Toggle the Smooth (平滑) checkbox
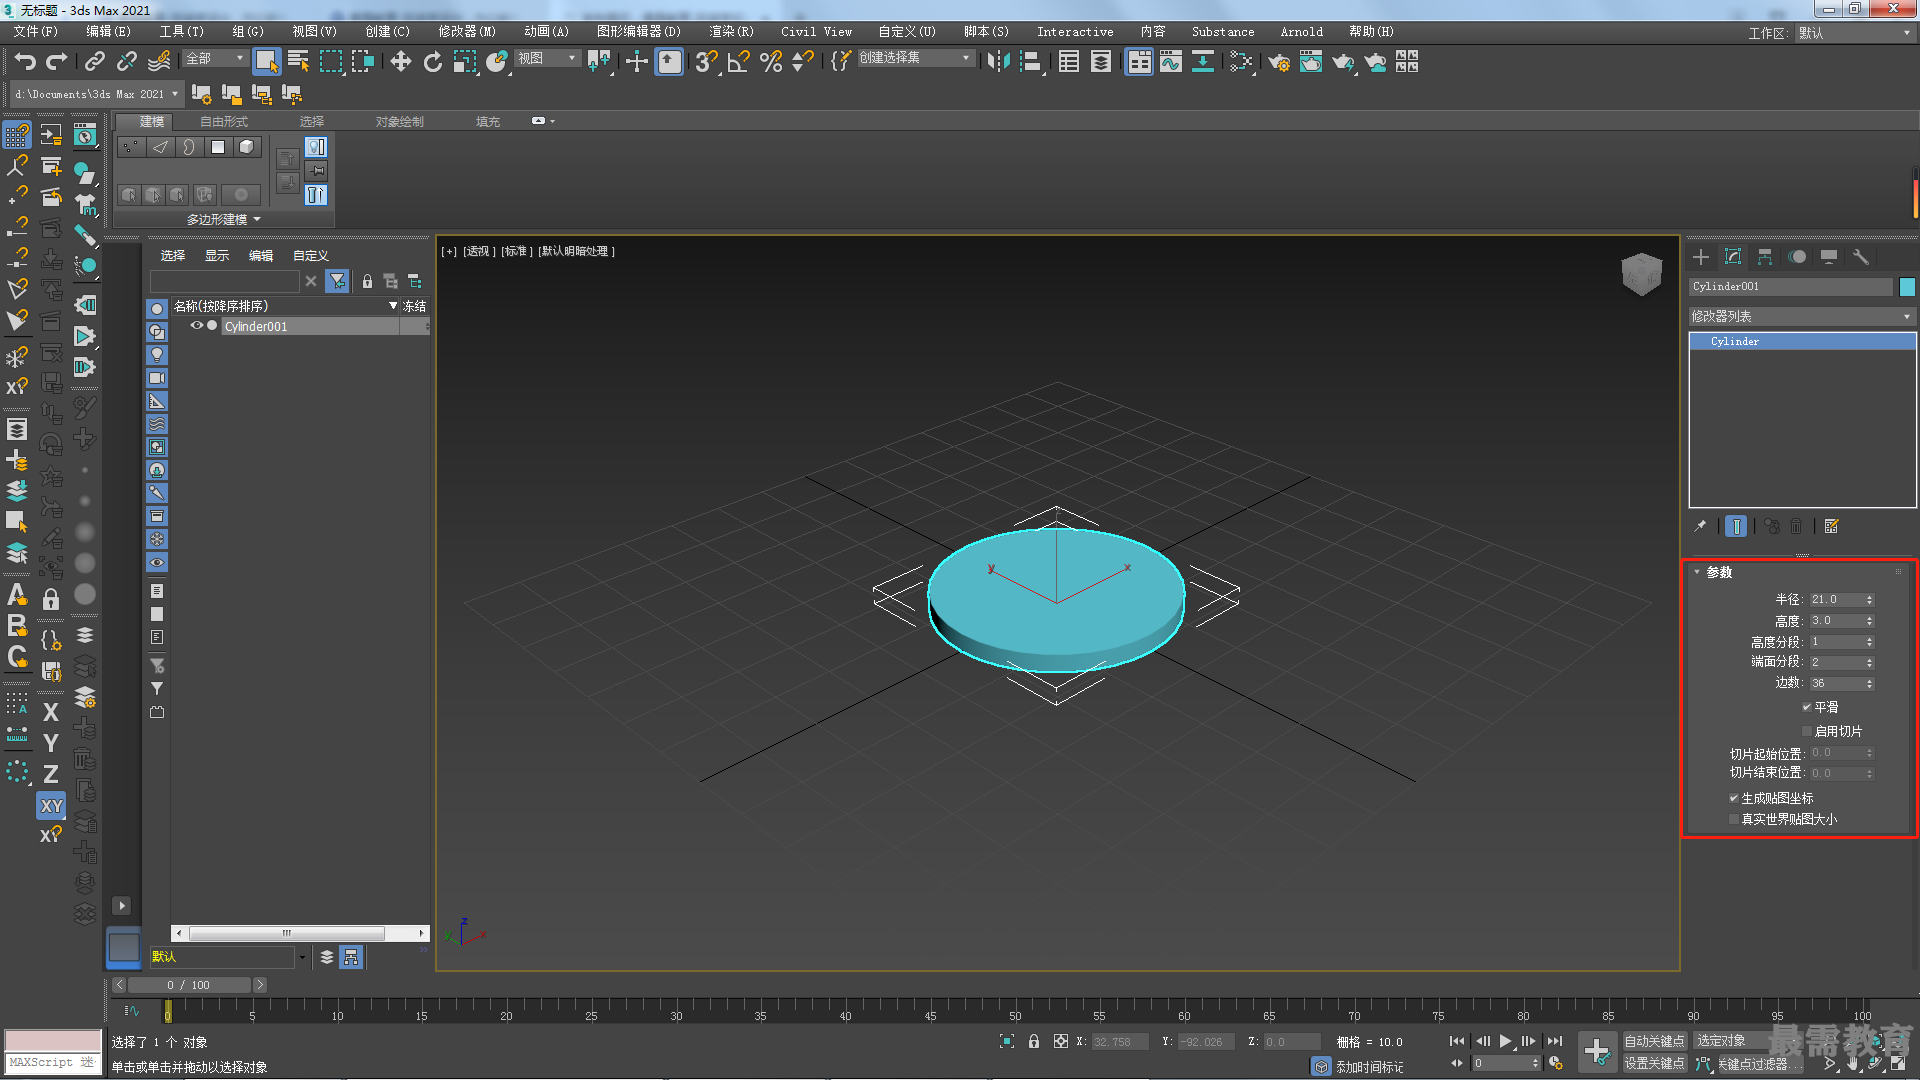1920x1080 pixels. [1807, 707]
